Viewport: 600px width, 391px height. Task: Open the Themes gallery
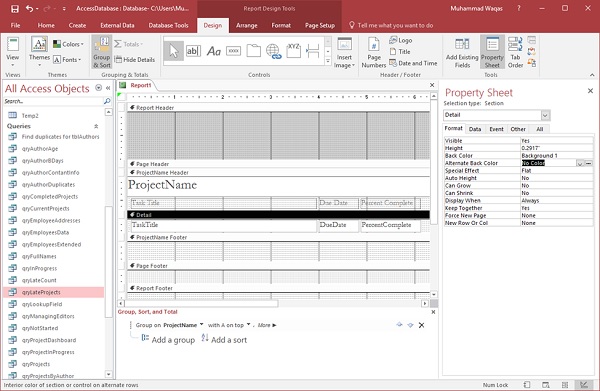[x=39, y=52]
